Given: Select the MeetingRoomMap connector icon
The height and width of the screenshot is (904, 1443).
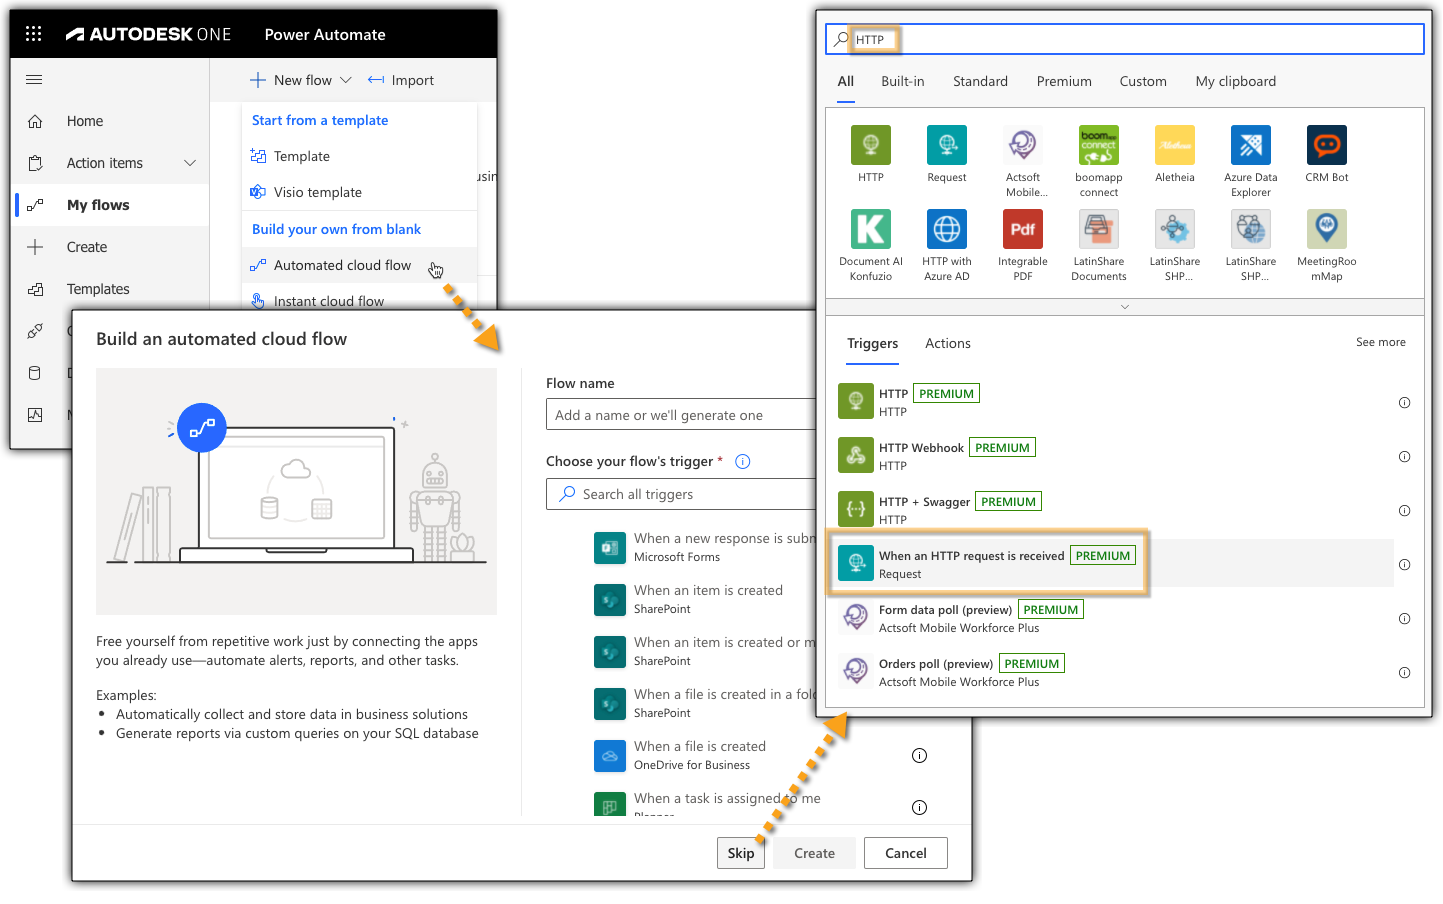Looking at the screenshot, I should (x=1327, y=229).
